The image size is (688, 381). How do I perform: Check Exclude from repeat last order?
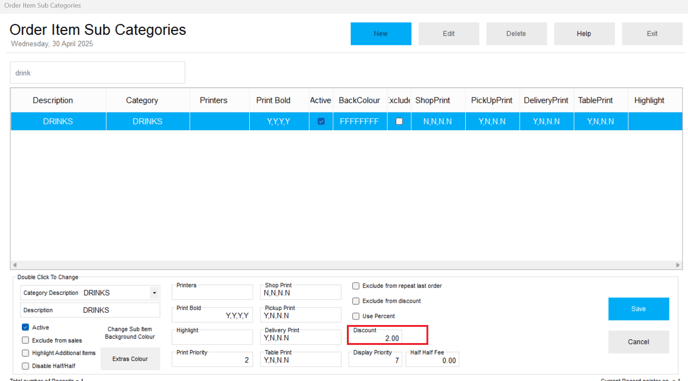(356, 286)
